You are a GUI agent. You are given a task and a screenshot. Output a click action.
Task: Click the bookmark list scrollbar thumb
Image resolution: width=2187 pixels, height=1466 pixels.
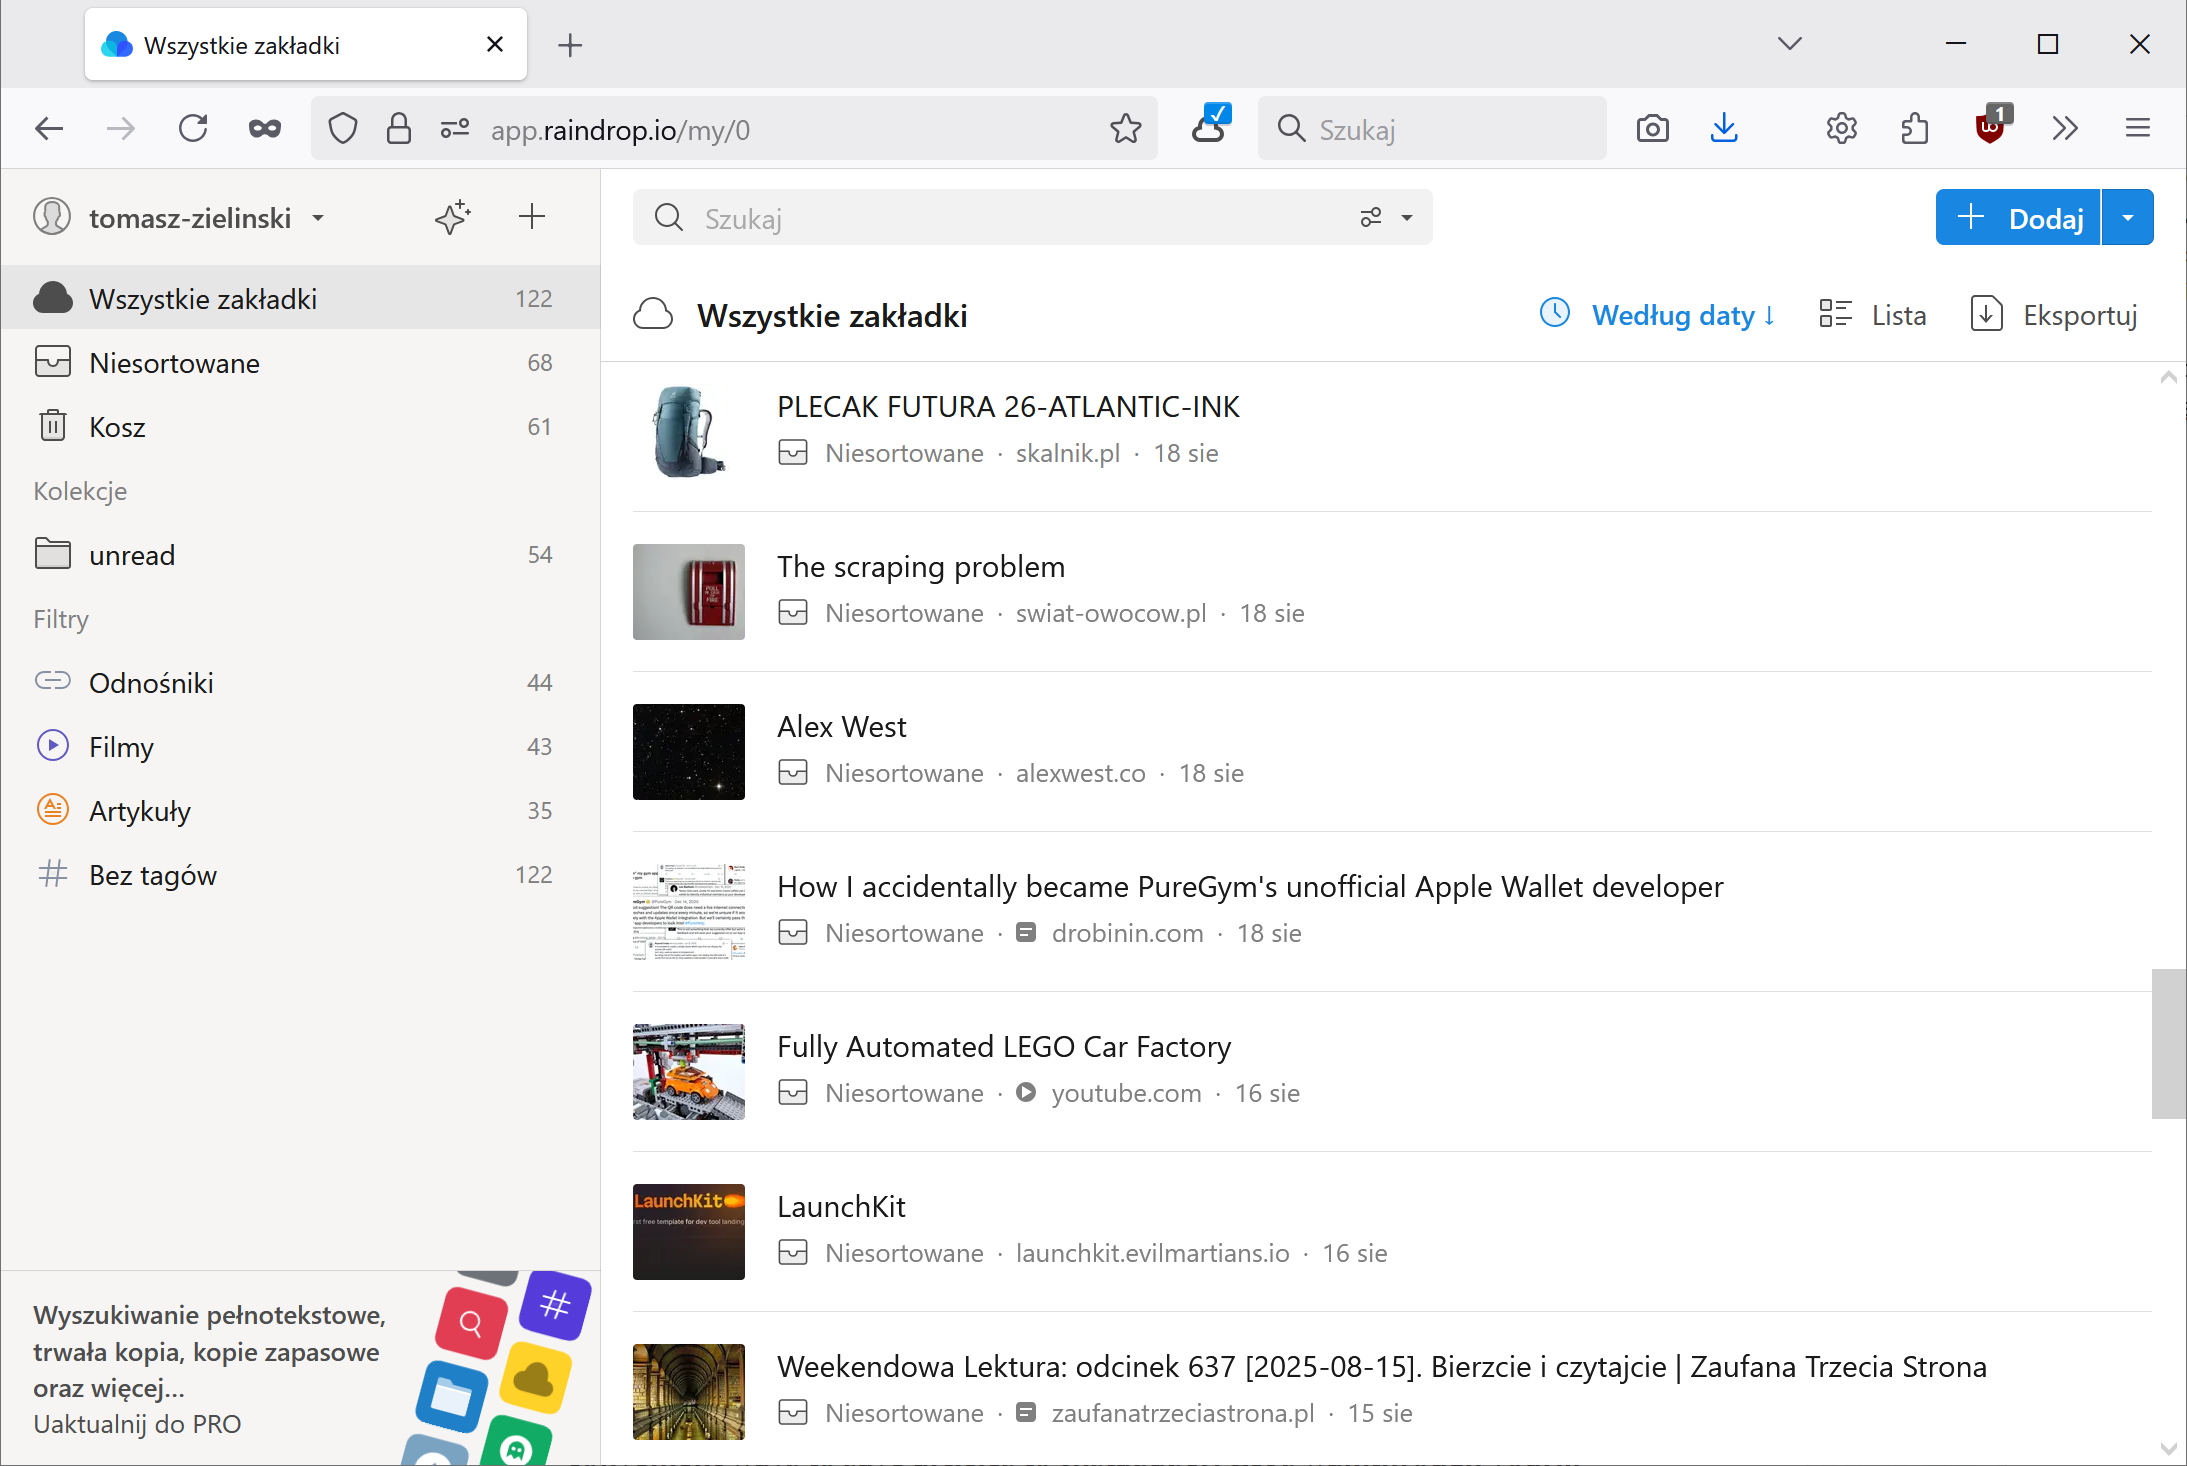(2168, 1043)
